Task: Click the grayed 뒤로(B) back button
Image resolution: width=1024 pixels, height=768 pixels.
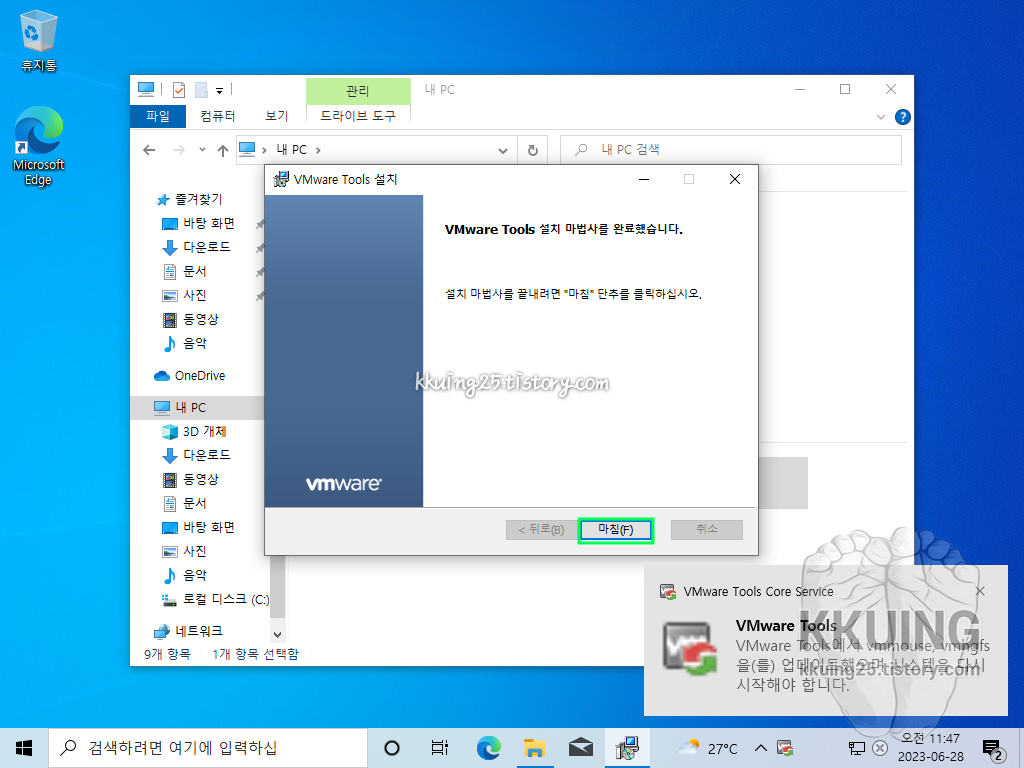Action: [x=541, y=530]
